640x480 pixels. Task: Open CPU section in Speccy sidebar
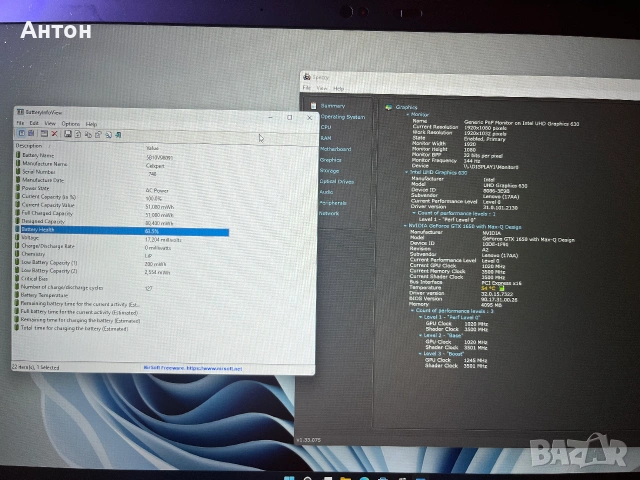pyautogui.click(x=326, y=127)
